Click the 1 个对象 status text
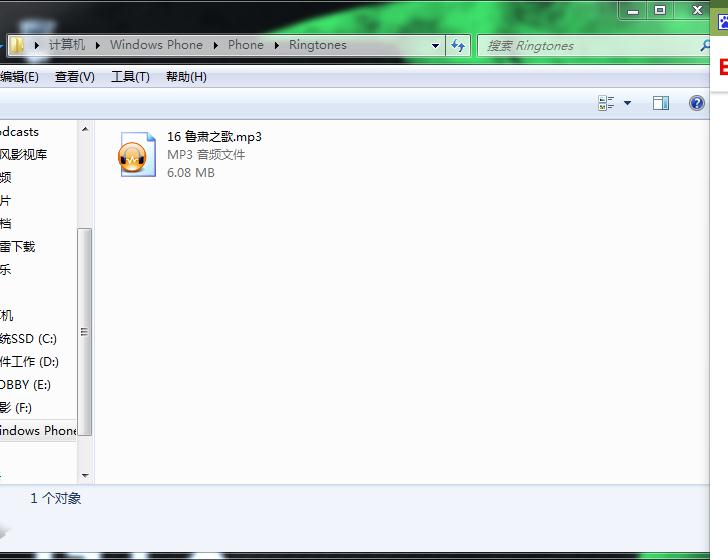This screenshot has height=560, width=728. (56, 498)
